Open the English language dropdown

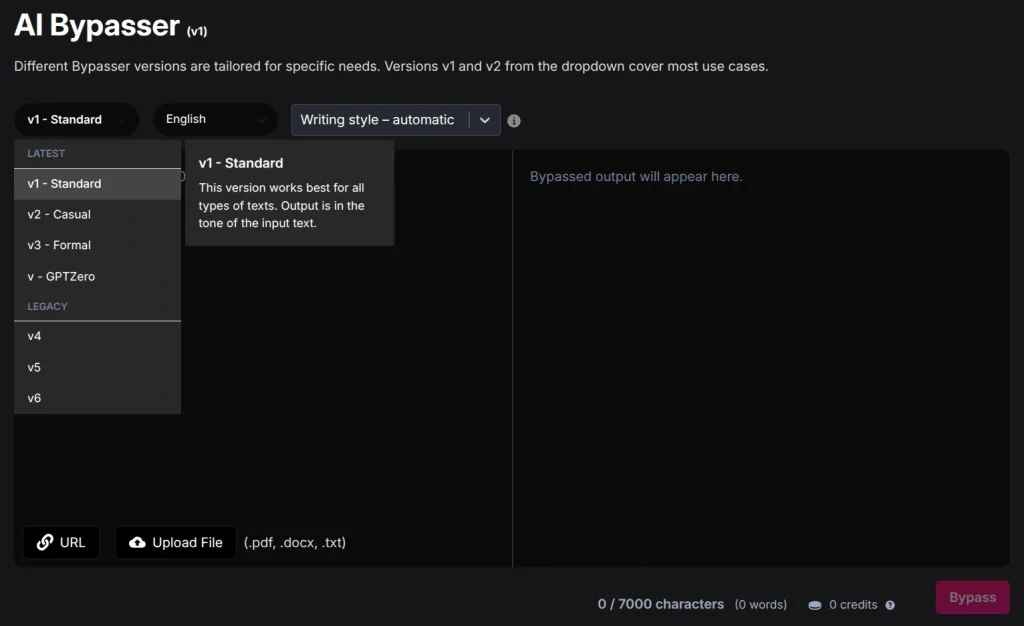pyautogui.click(x=215, y=120)
